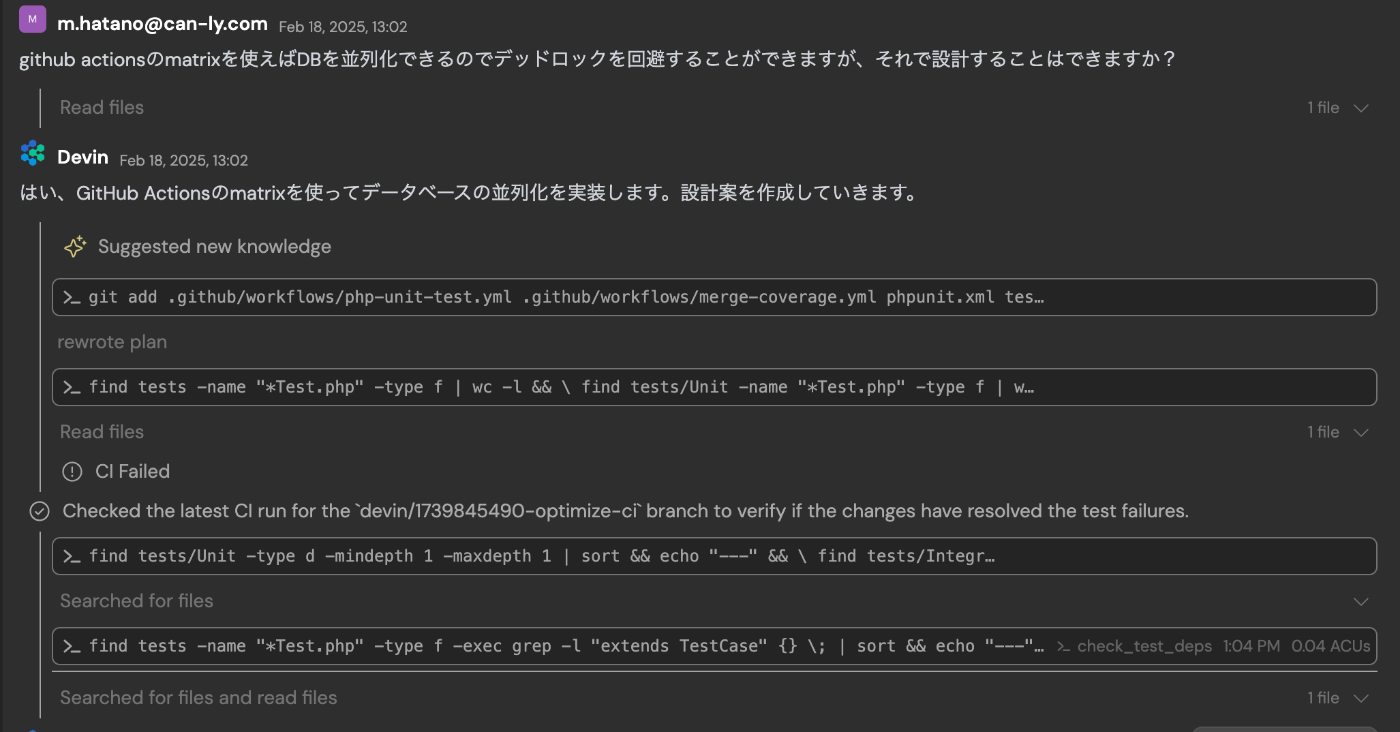Viewport: 1400px width, 732px height.
Task: Click the Checked the latest CI run summary text
Action: click(625, 511)
